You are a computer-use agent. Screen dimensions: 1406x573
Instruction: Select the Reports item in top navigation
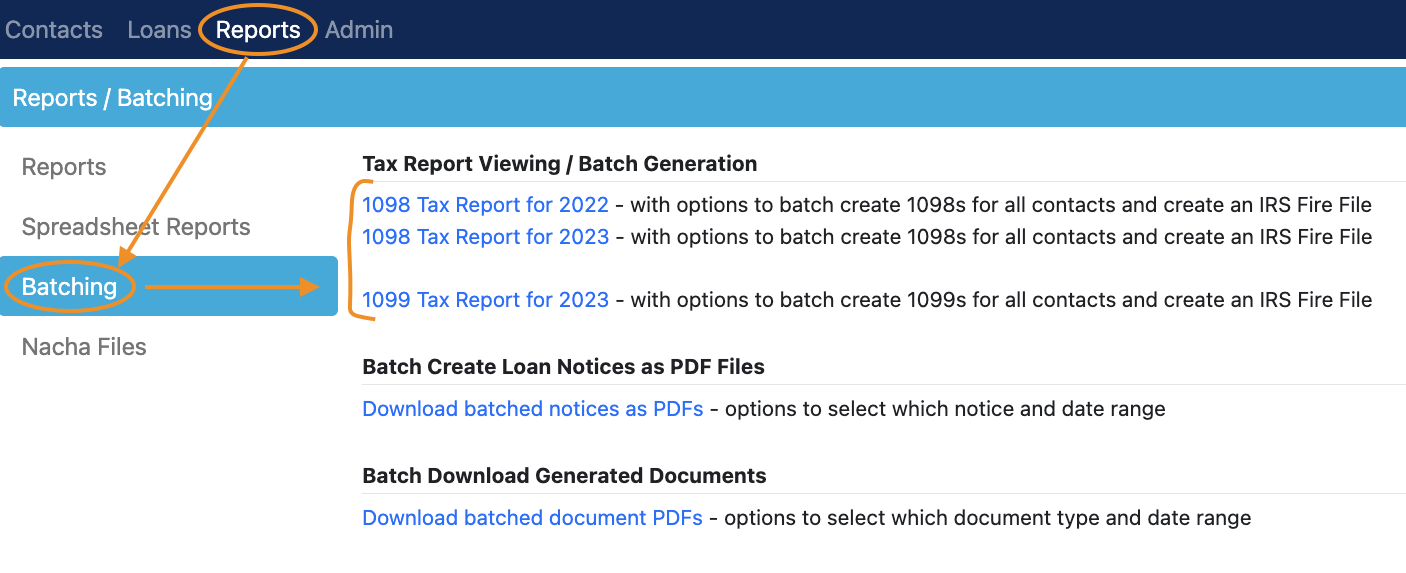(x=258, y=30)
